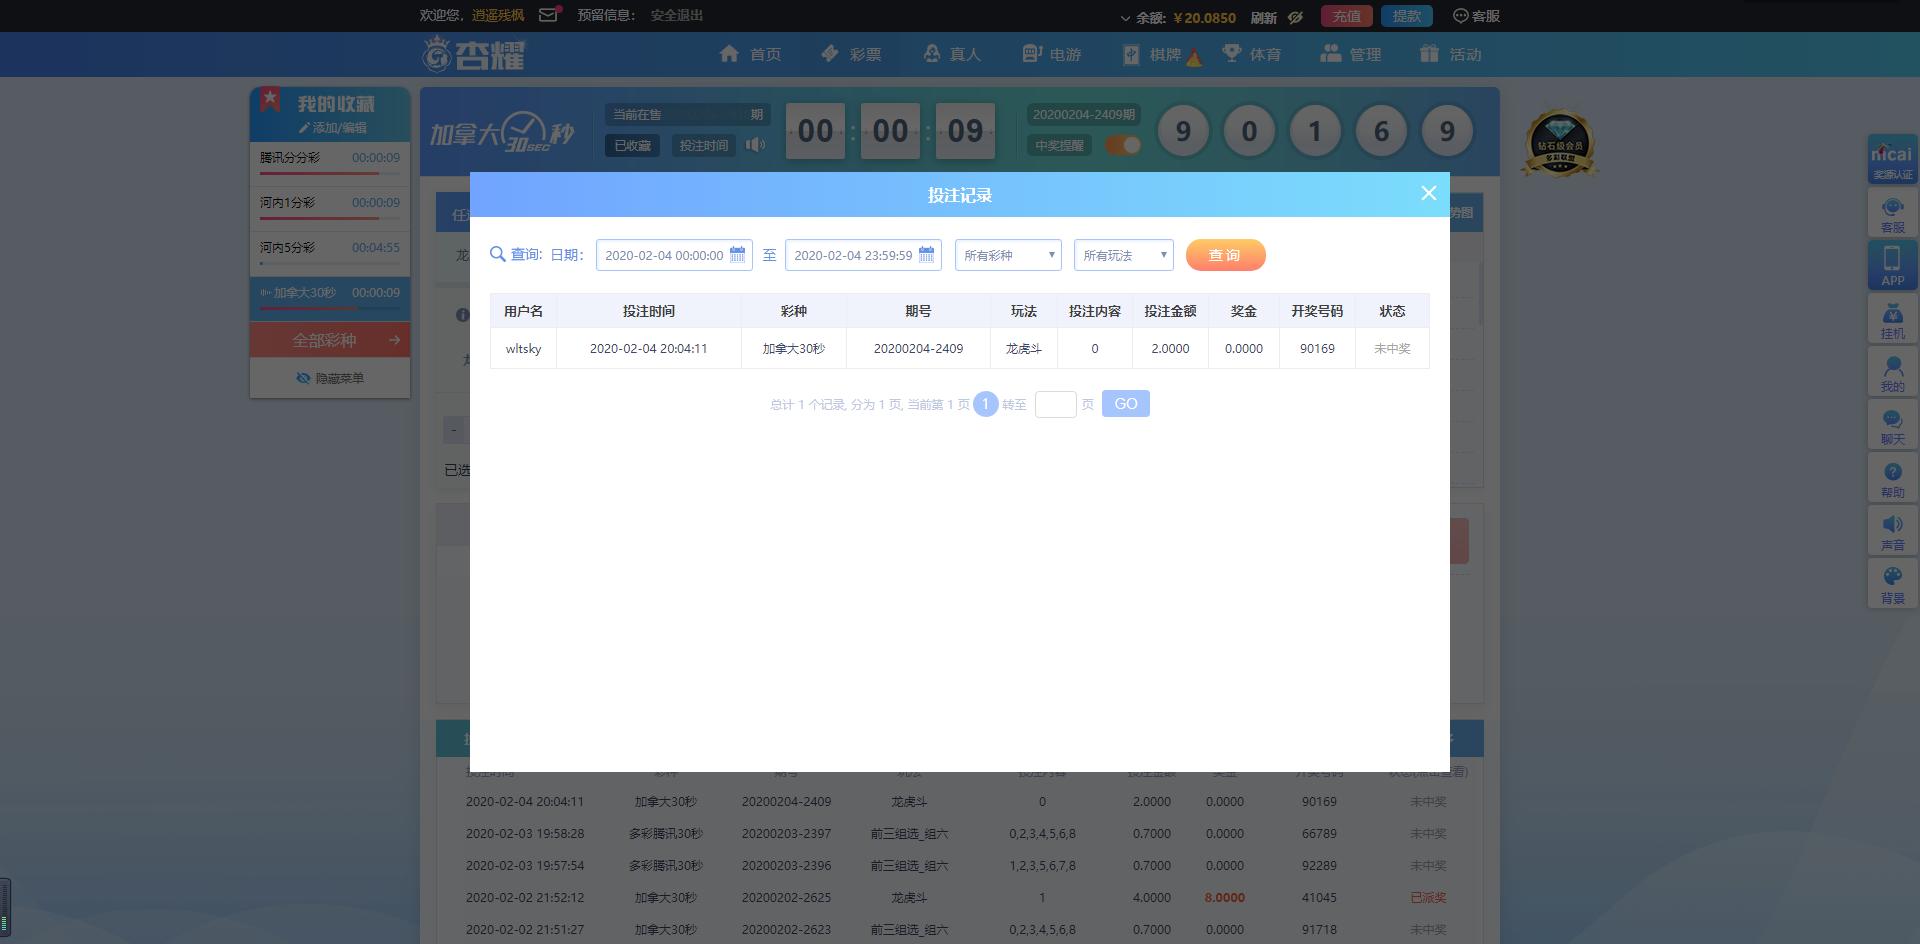The width and height of the screenshot is (1920, 944).
Task: Expand 全部彩种 lottery list
Action: (330, 340)
